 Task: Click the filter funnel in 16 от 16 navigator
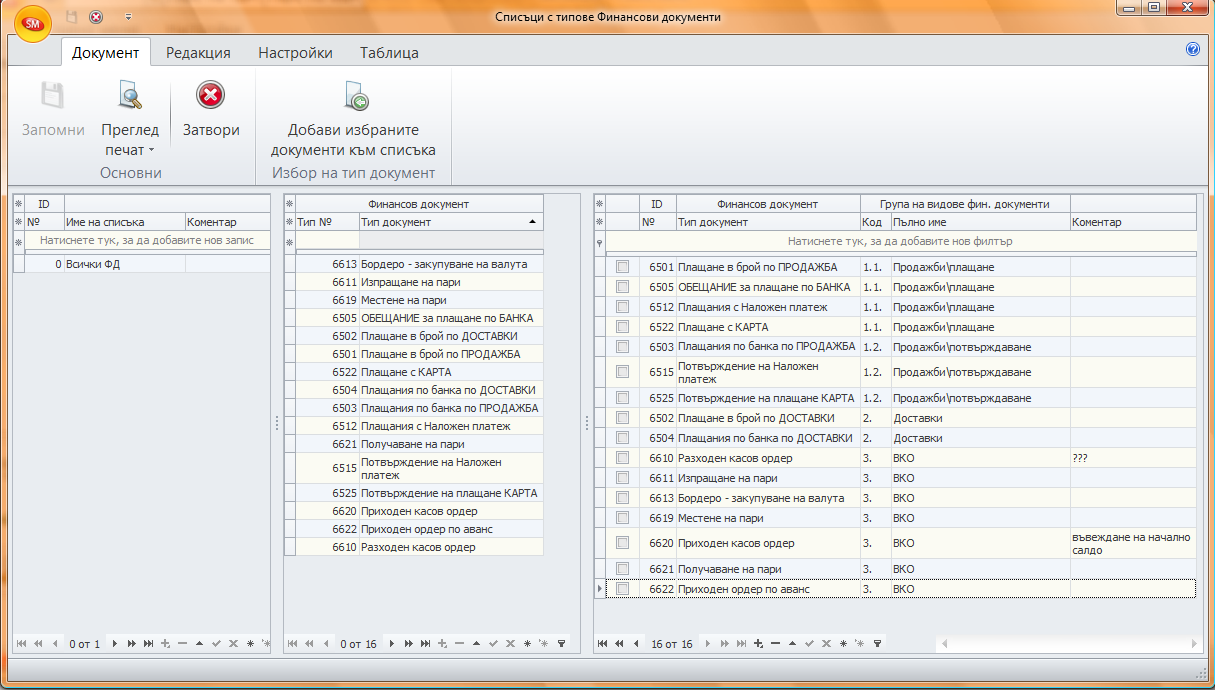tap(877, 644)
